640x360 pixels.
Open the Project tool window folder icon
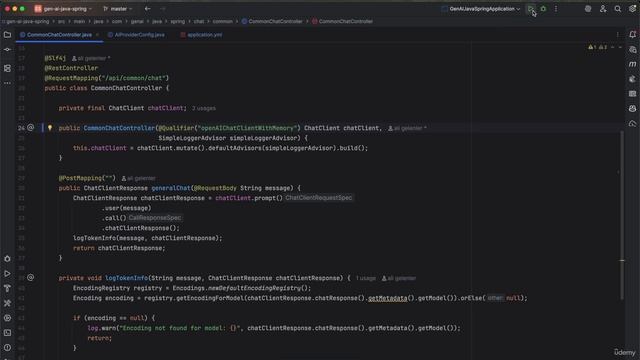[x=7, y=35]
